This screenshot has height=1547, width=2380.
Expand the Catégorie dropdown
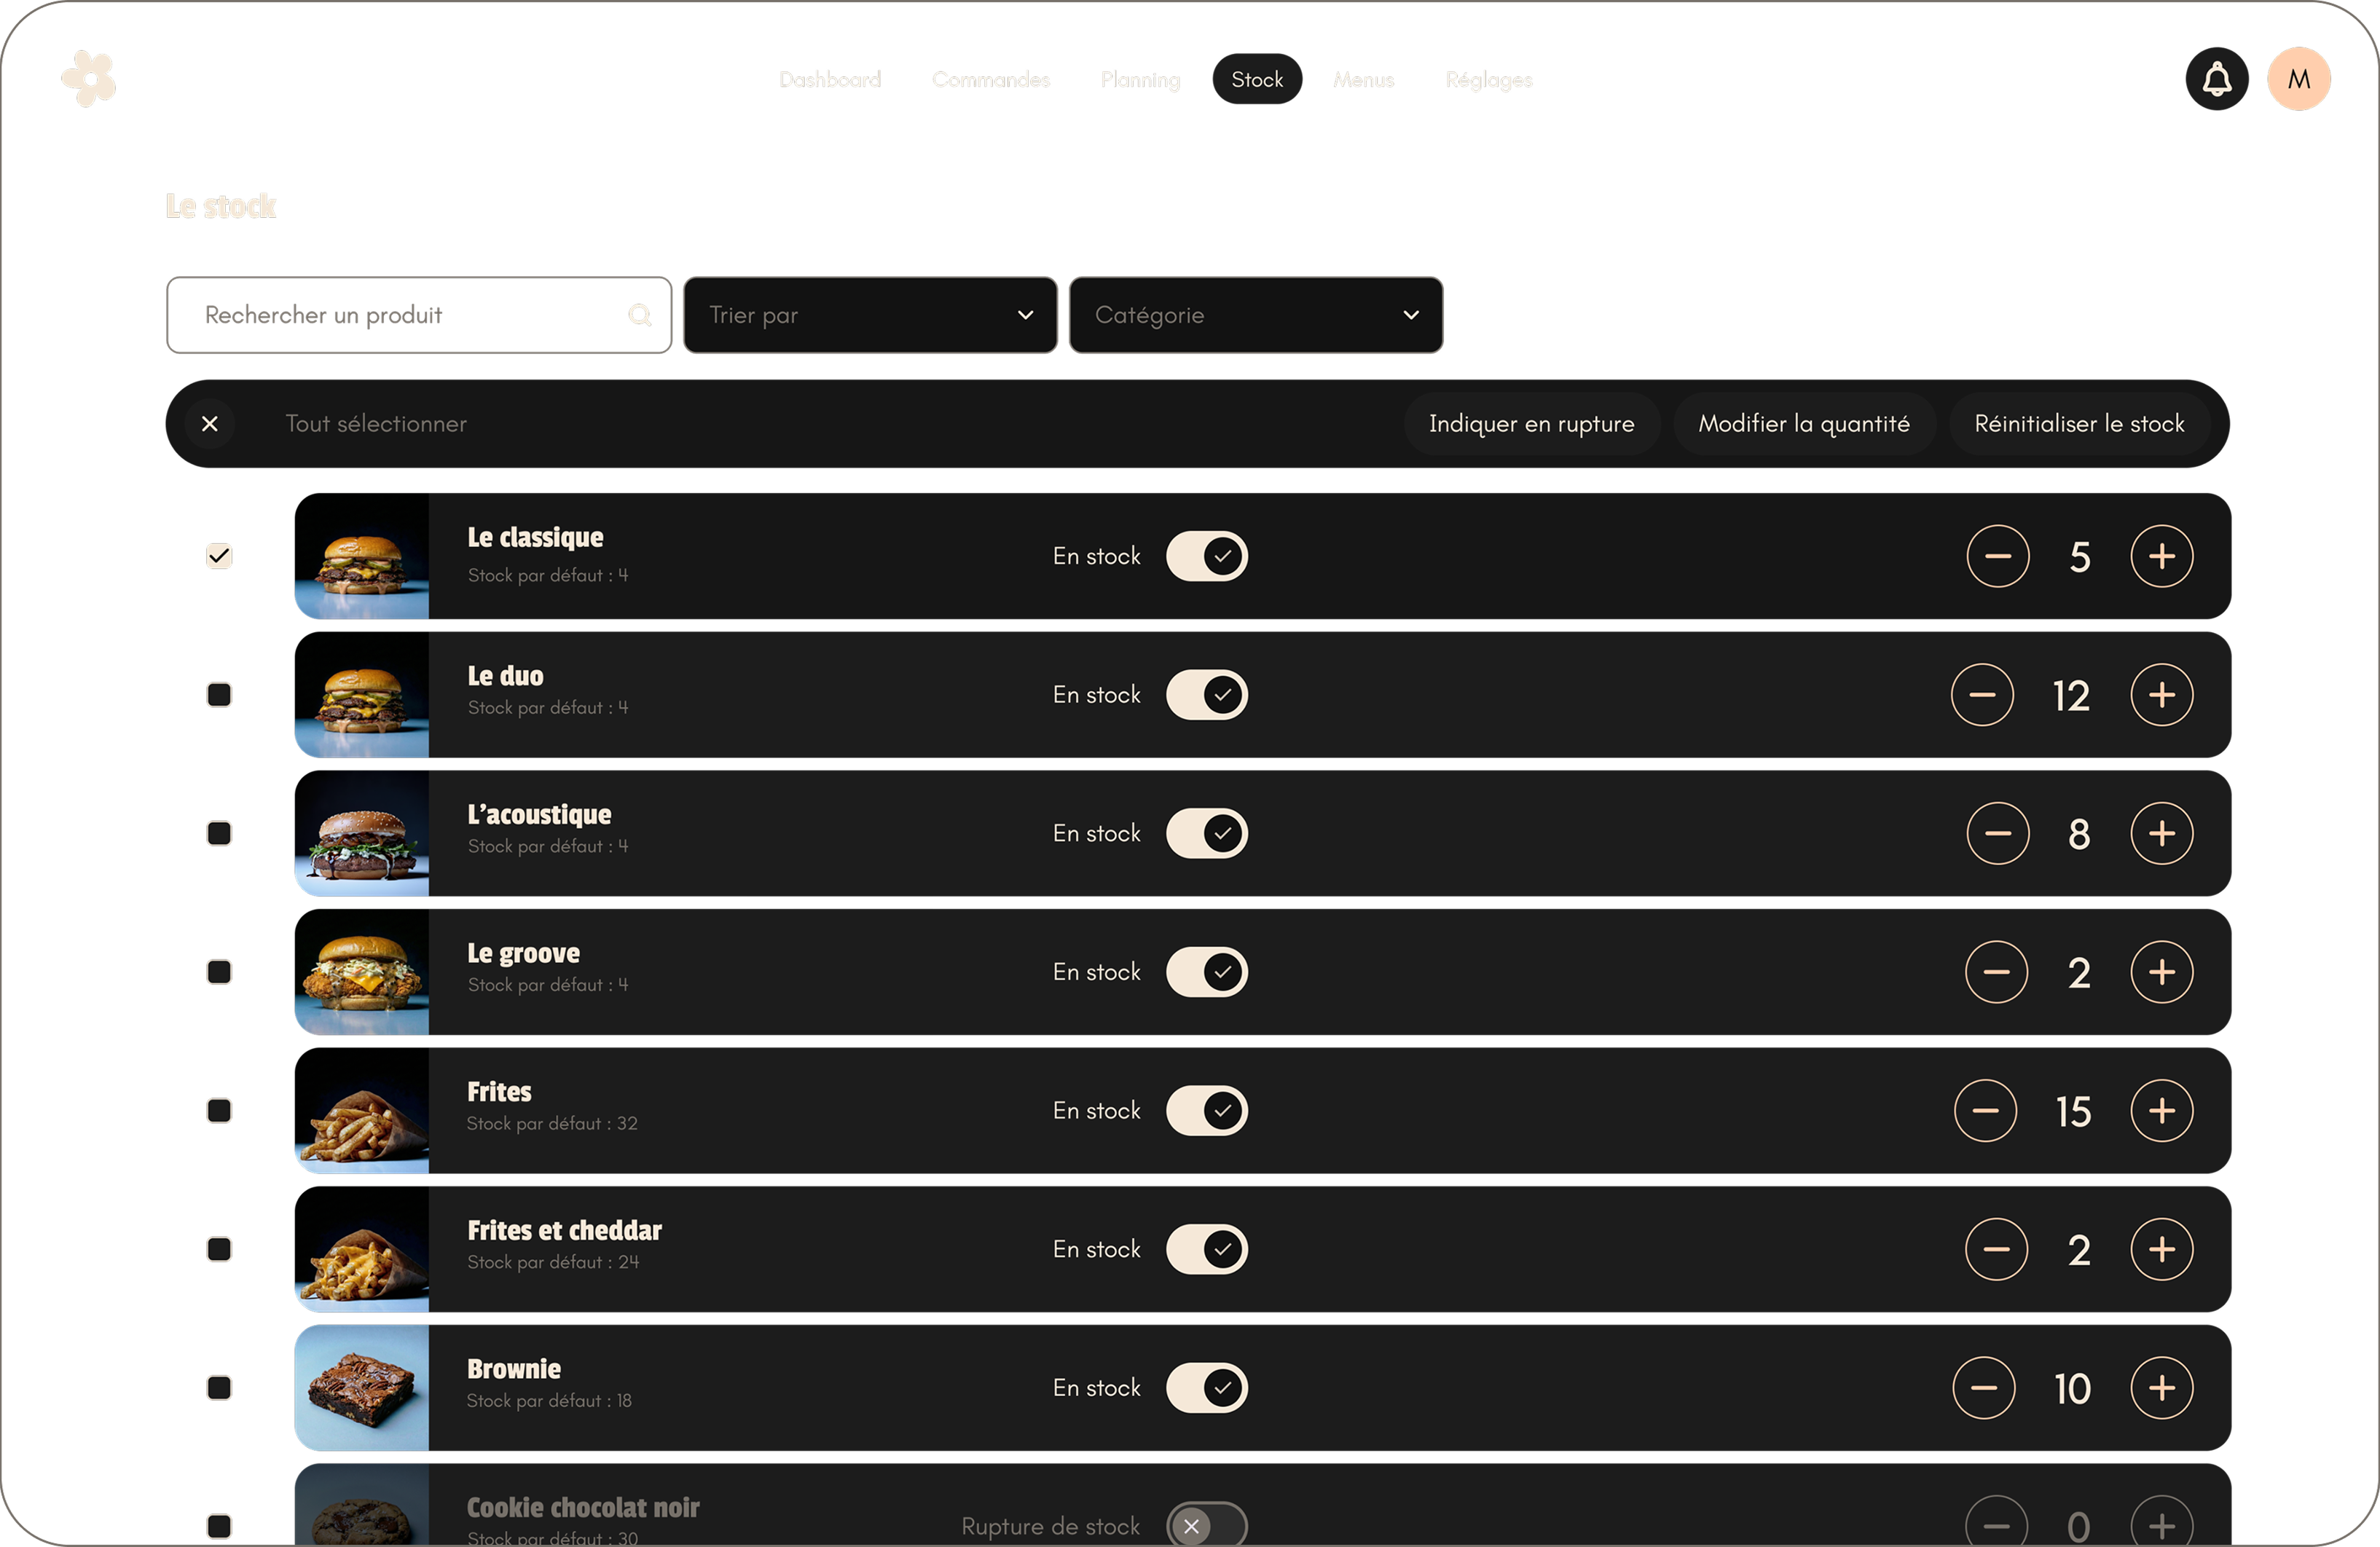pyautogui.click(x=1255, y=316)
